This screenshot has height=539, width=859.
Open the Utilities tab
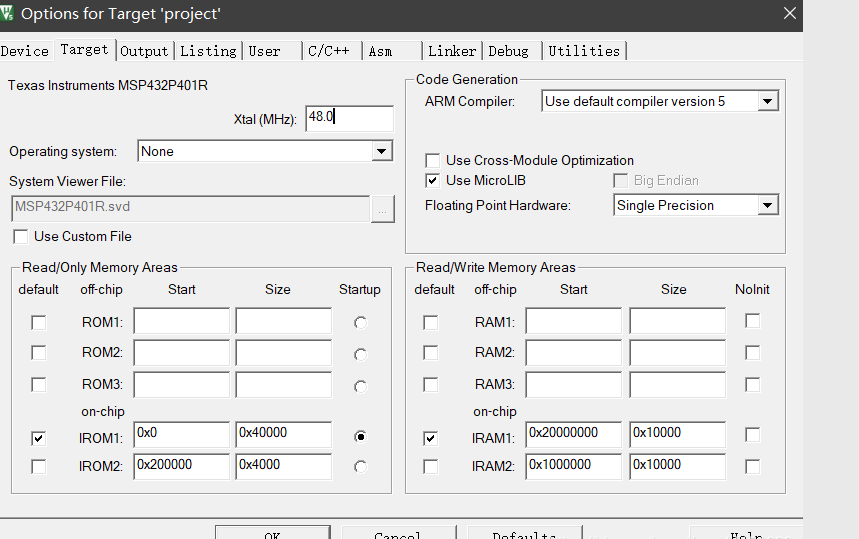click(584, 51)
